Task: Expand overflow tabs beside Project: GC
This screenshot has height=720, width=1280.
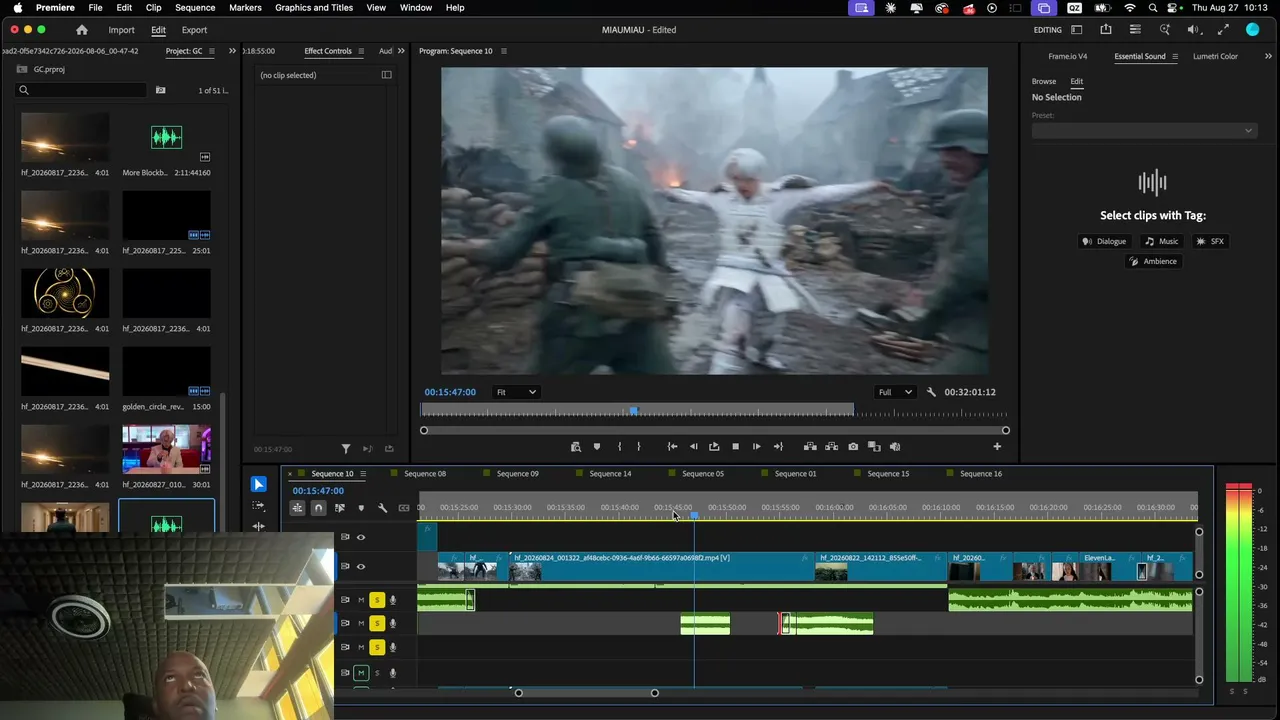Action: pyautogui.click(x=232, y=51)
